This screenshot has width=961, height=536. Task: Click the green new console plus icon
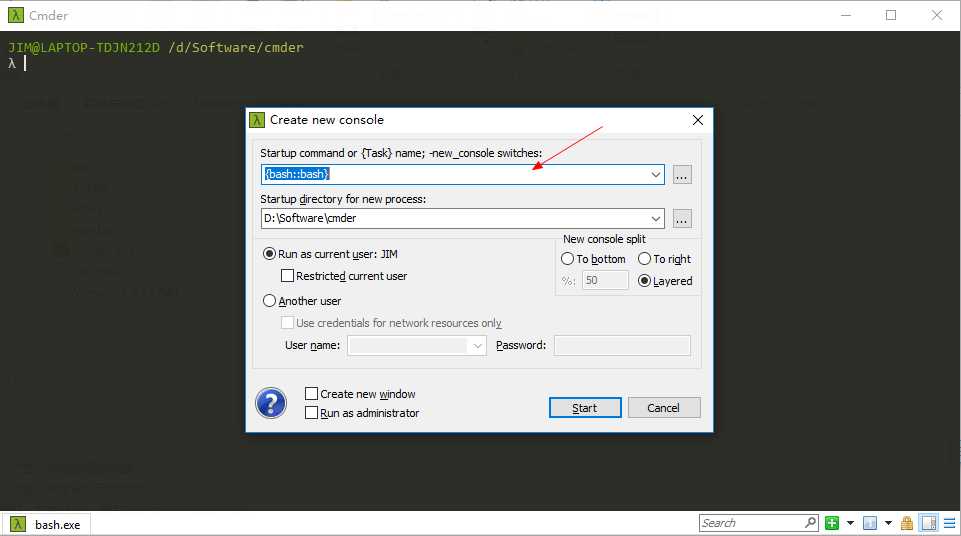(832, 523)
